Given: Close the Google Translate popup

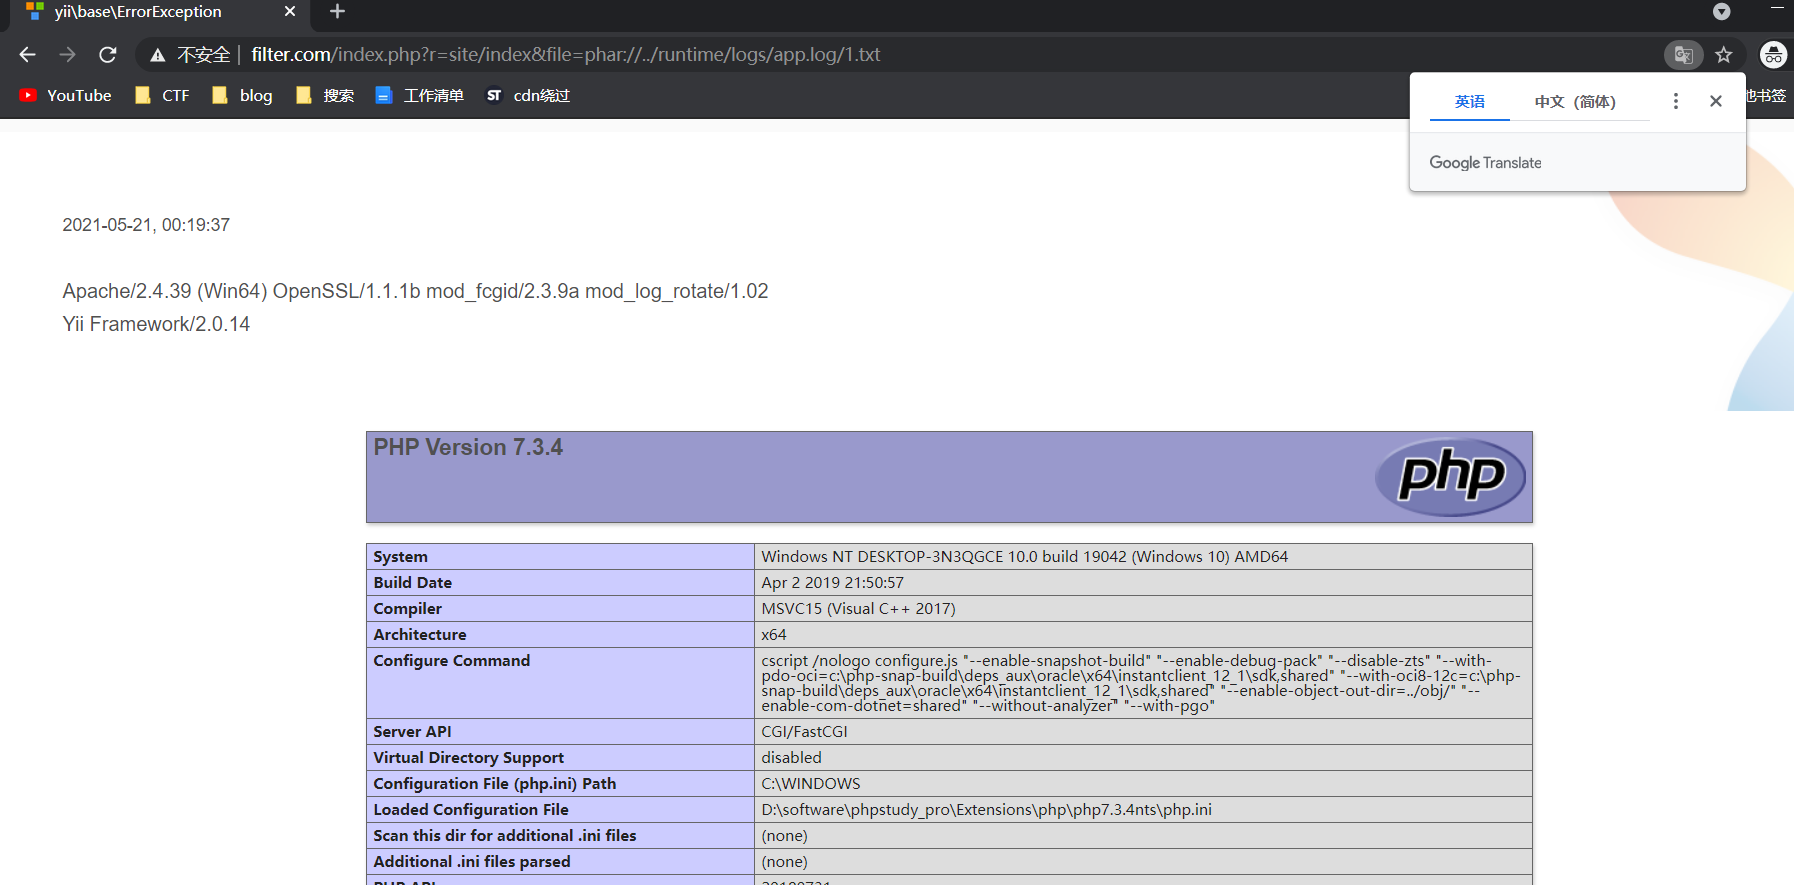Looking at the screenshot, I should 1716,101.
